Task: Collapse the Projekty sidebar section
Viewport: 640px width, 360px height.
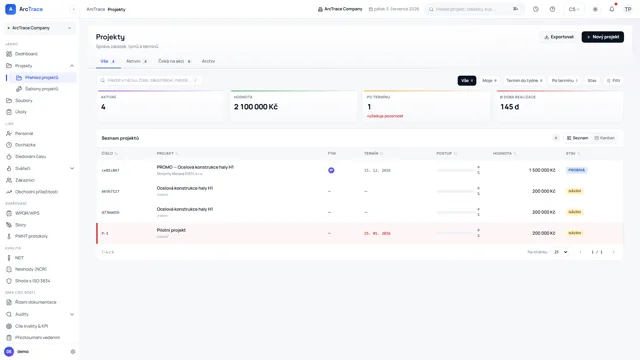Action: (72, 66)
